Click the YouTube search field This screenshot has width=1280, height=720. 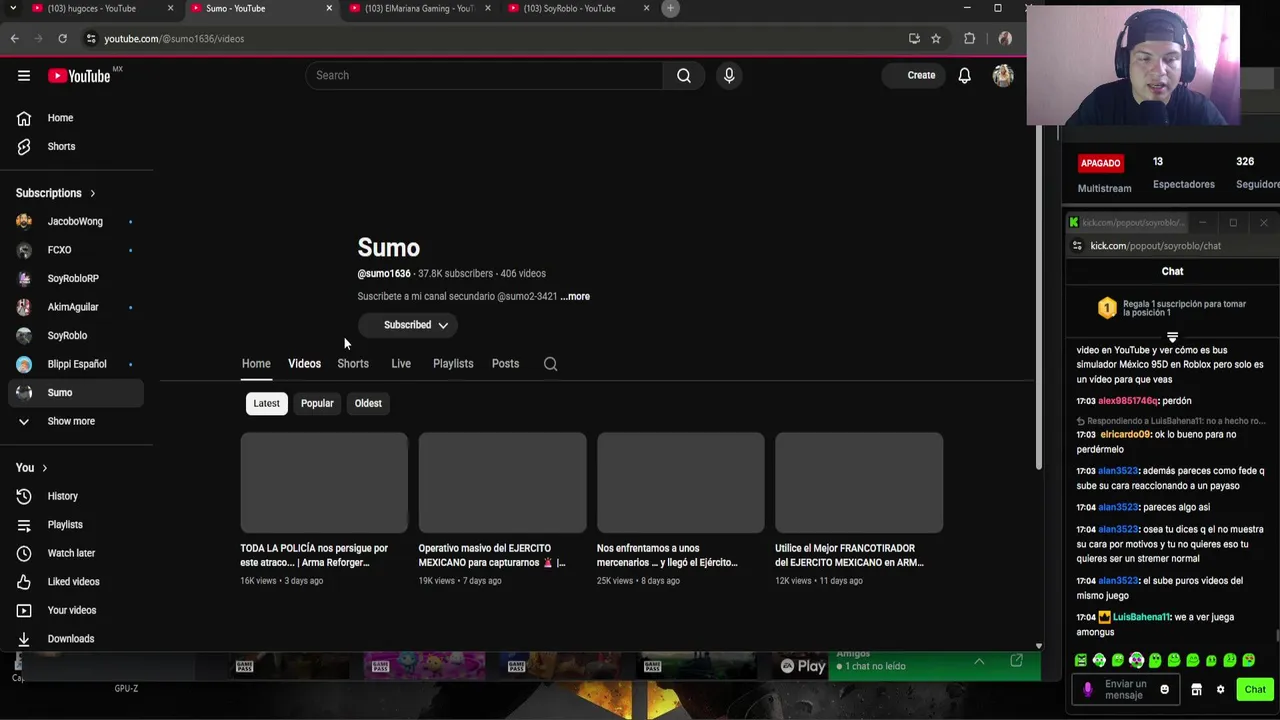[x=484, y=75]
